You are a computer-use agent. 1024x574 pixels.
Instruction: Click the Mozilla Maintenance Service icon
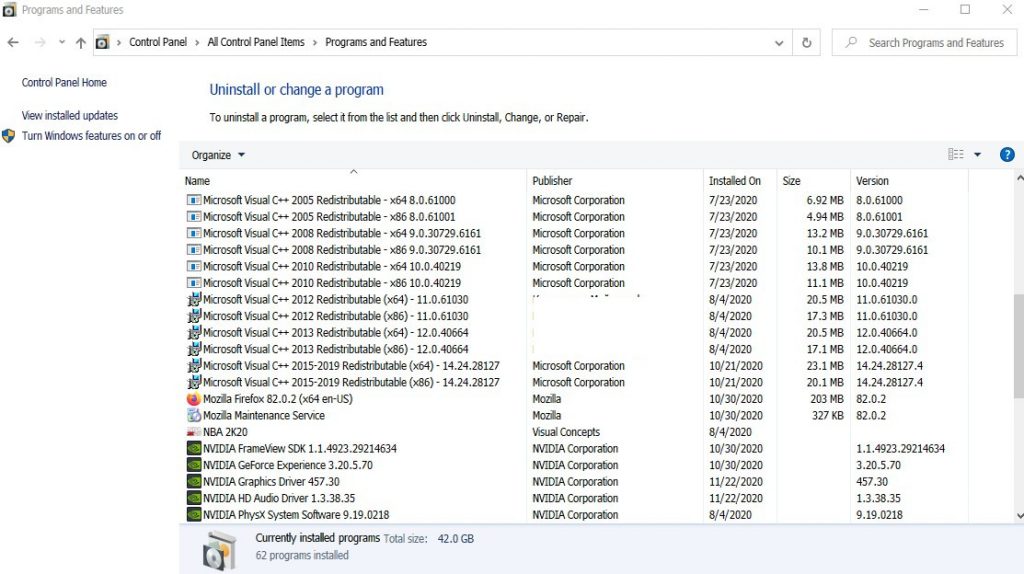pos(193,415)
